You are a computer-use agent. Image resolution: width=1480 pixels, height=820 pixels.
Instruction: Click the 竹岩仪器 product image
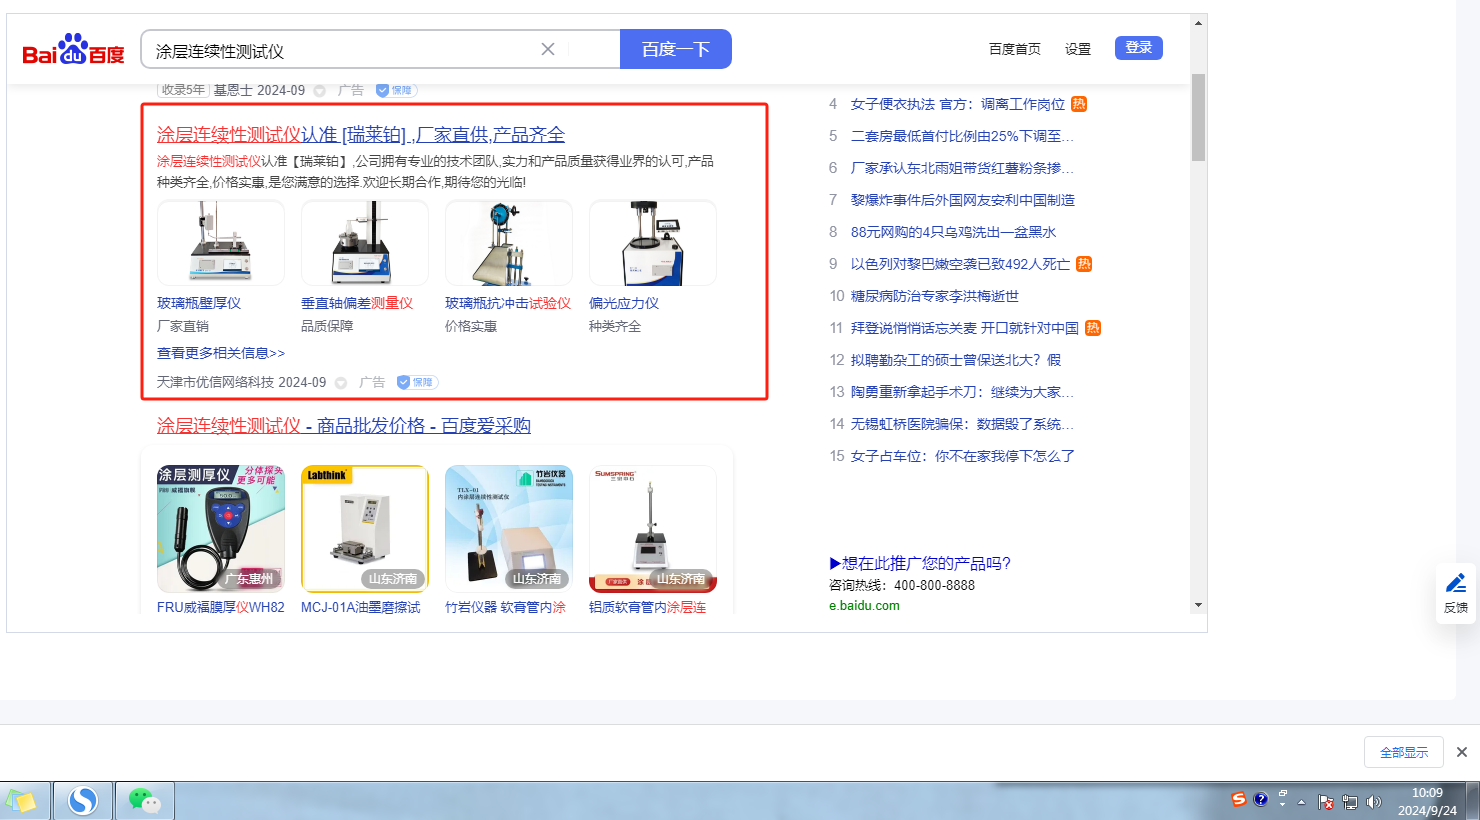coord(509,529)
